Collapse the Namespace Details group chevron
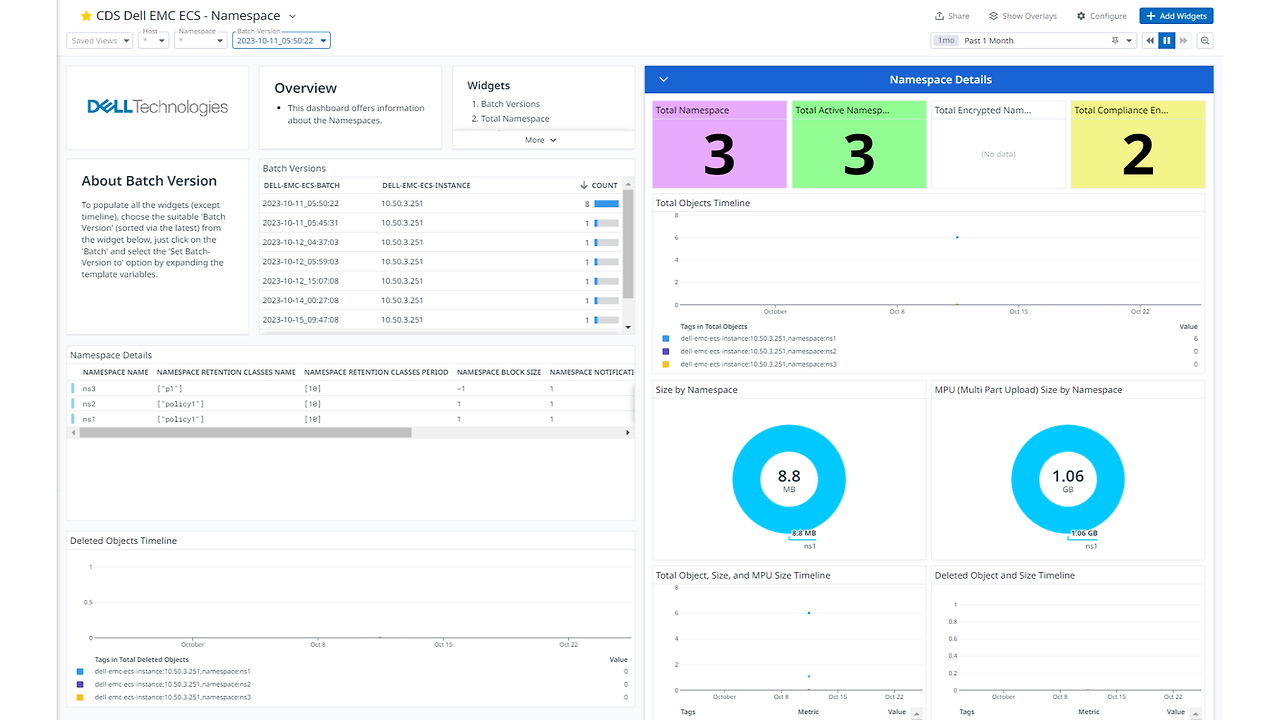The width and height of the screenshot is (1280, 720). point(663,79)
